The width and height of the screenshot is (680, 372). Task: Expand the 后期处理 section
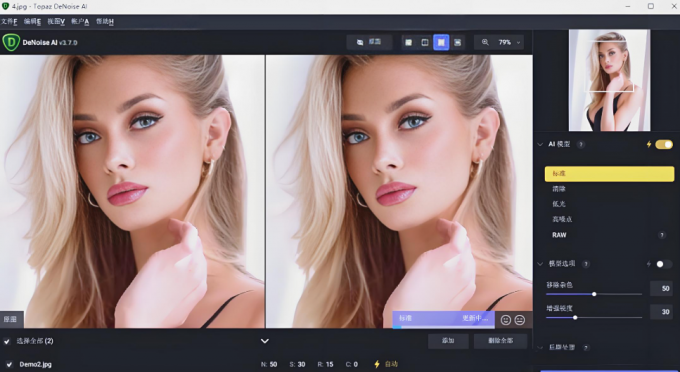(540, 347)
